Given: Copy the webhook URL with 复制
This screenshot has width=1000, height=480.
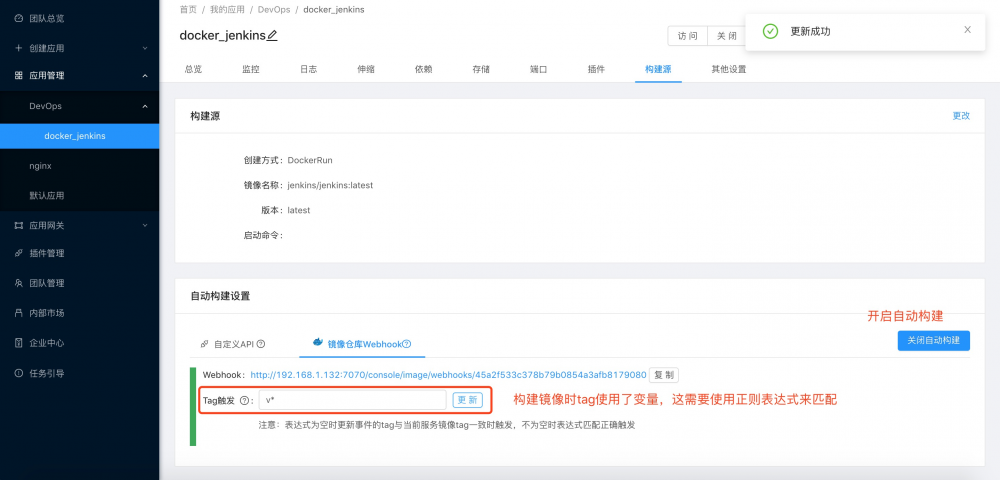Looking at the screenshot, I should coord(664,375).
